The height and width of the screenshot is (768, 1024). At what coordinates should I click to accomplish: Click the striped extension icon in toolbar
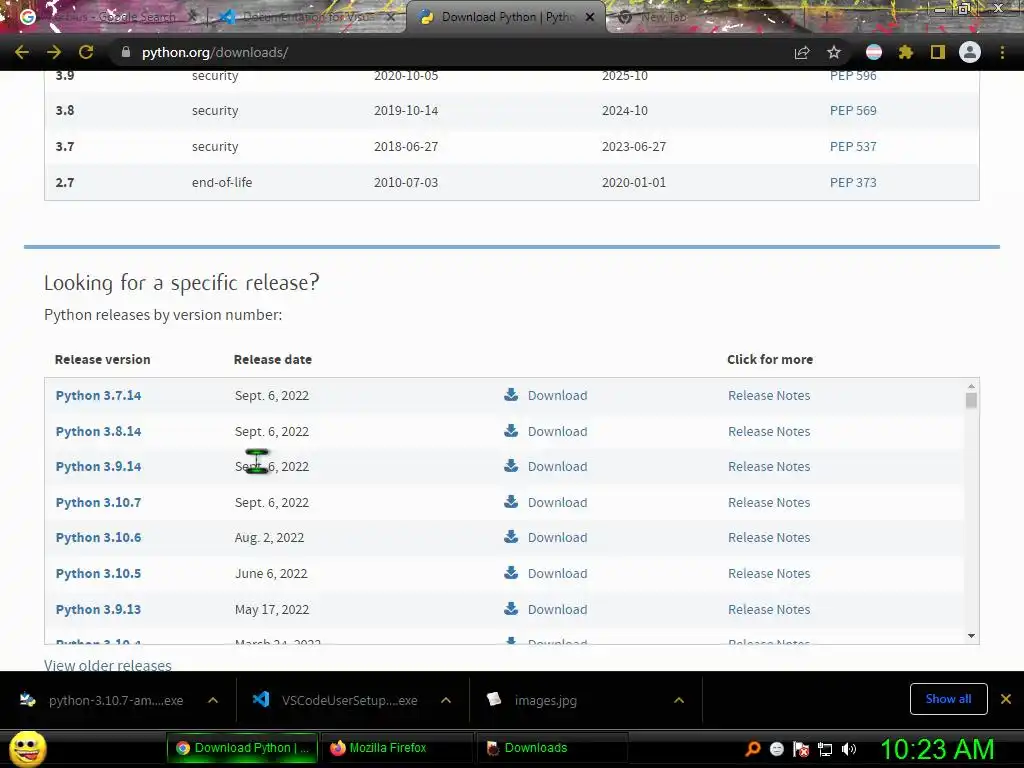pos(874,52)
